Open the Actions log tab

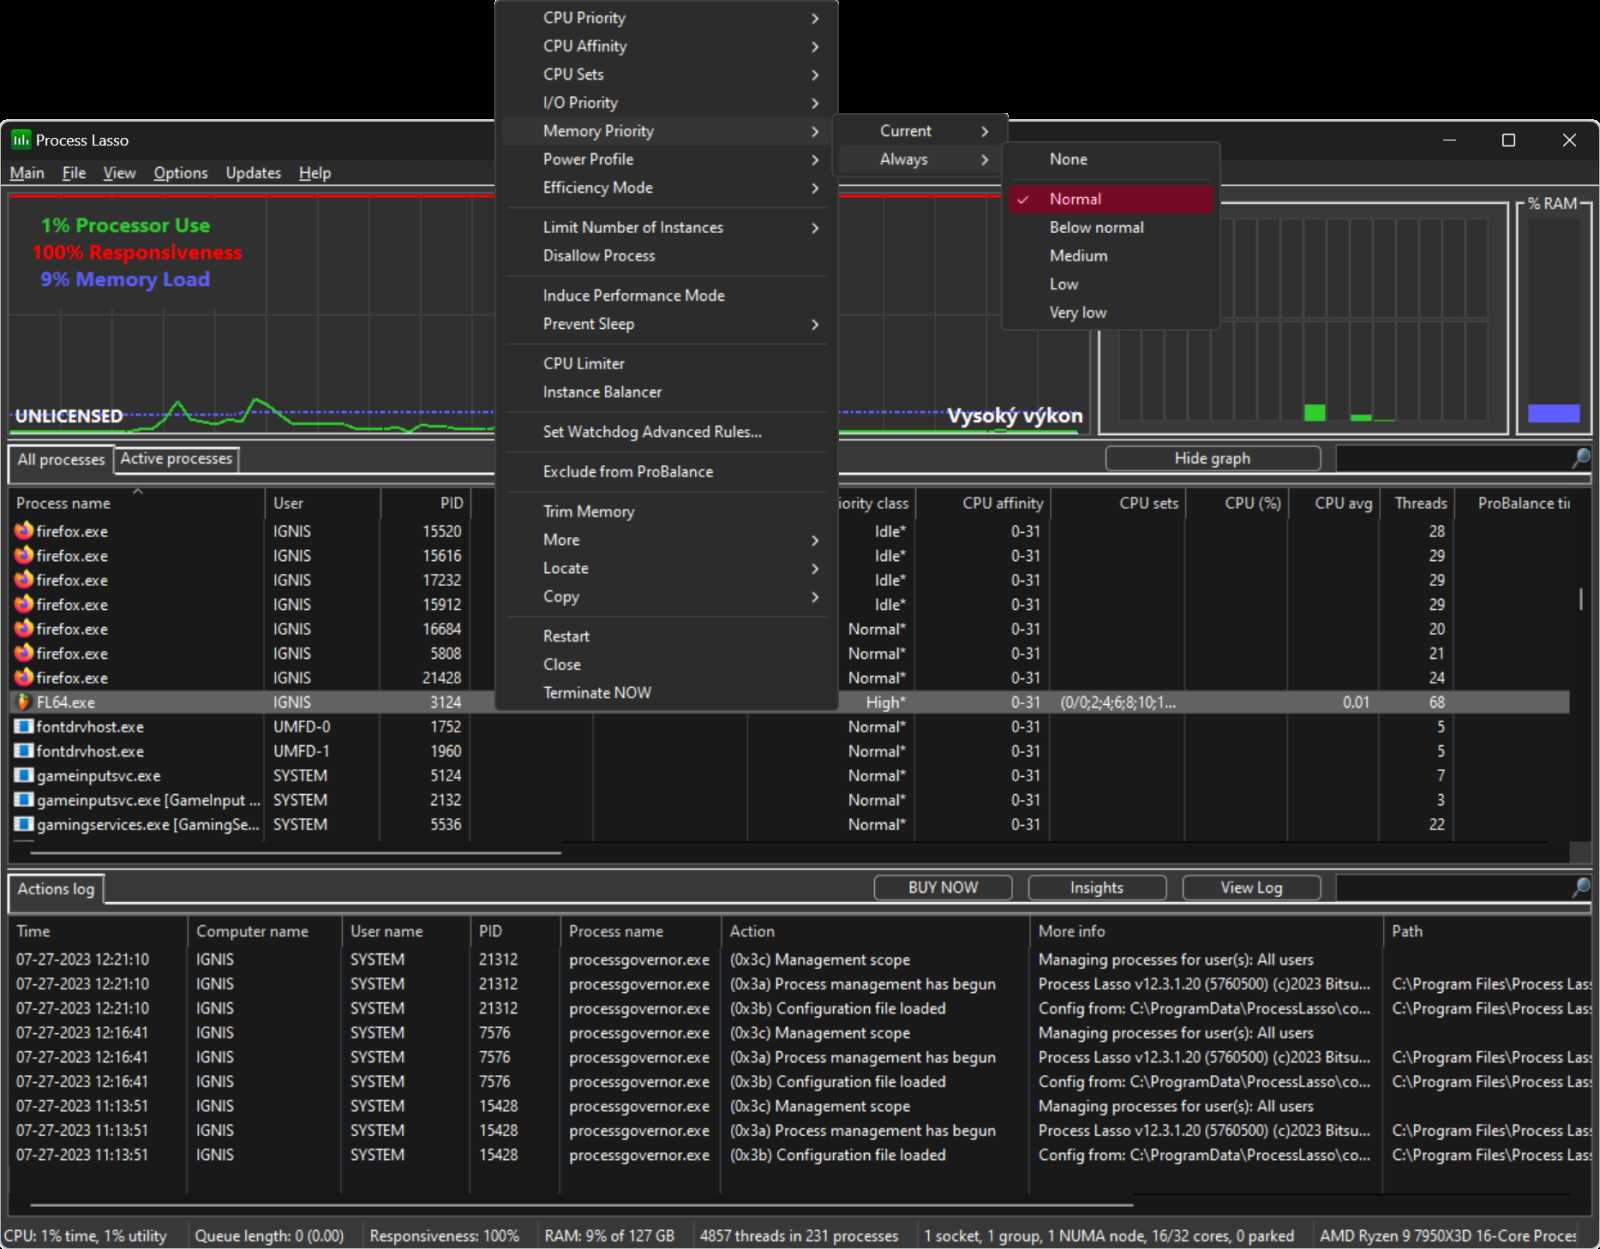coord(56,889)
